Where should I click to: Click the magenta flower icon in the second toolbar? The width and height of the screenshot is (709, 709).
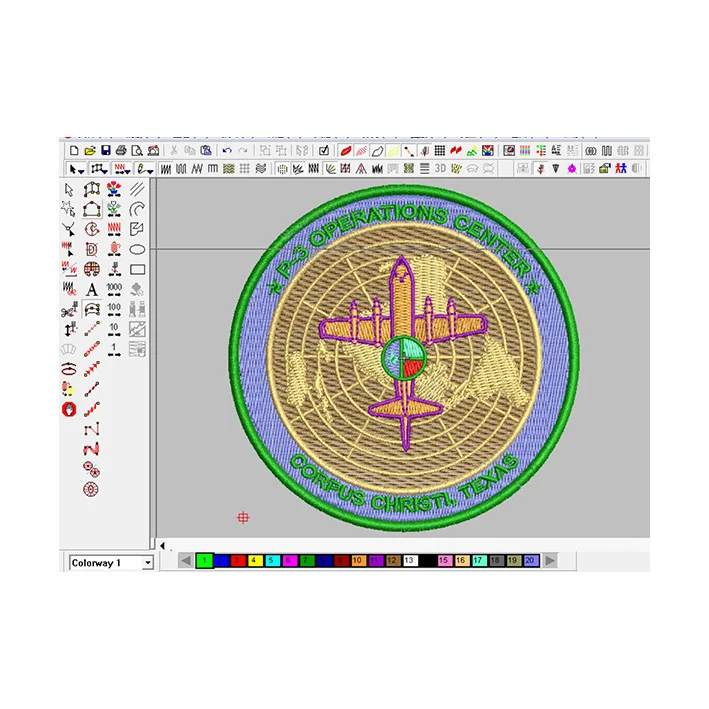572,169
